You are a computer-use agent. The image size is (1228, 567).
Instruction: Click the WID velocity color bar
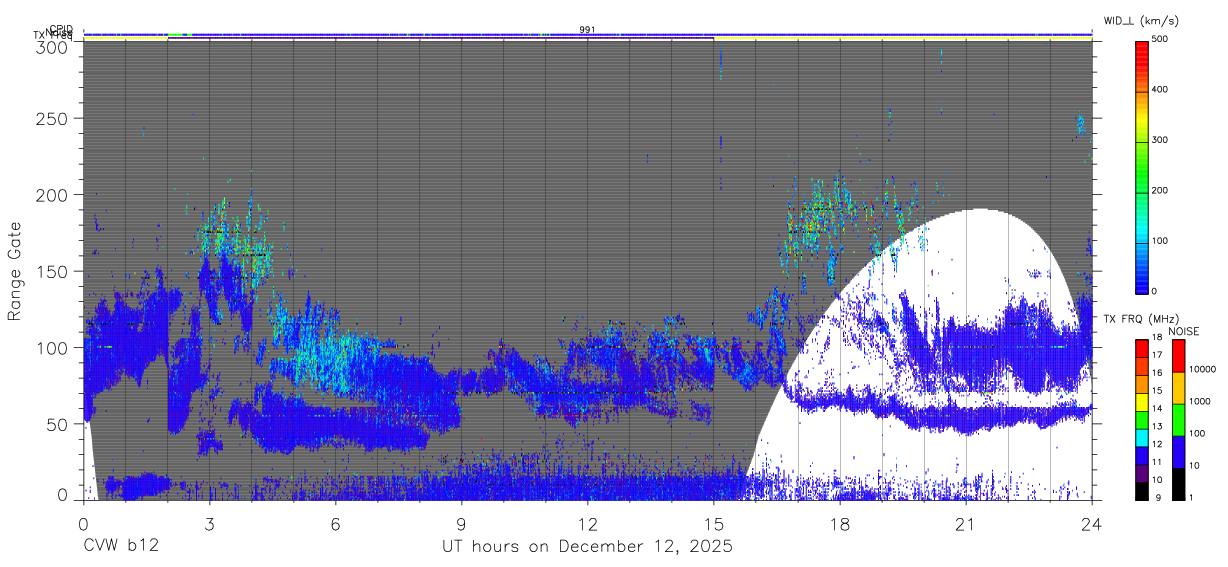1142,166
